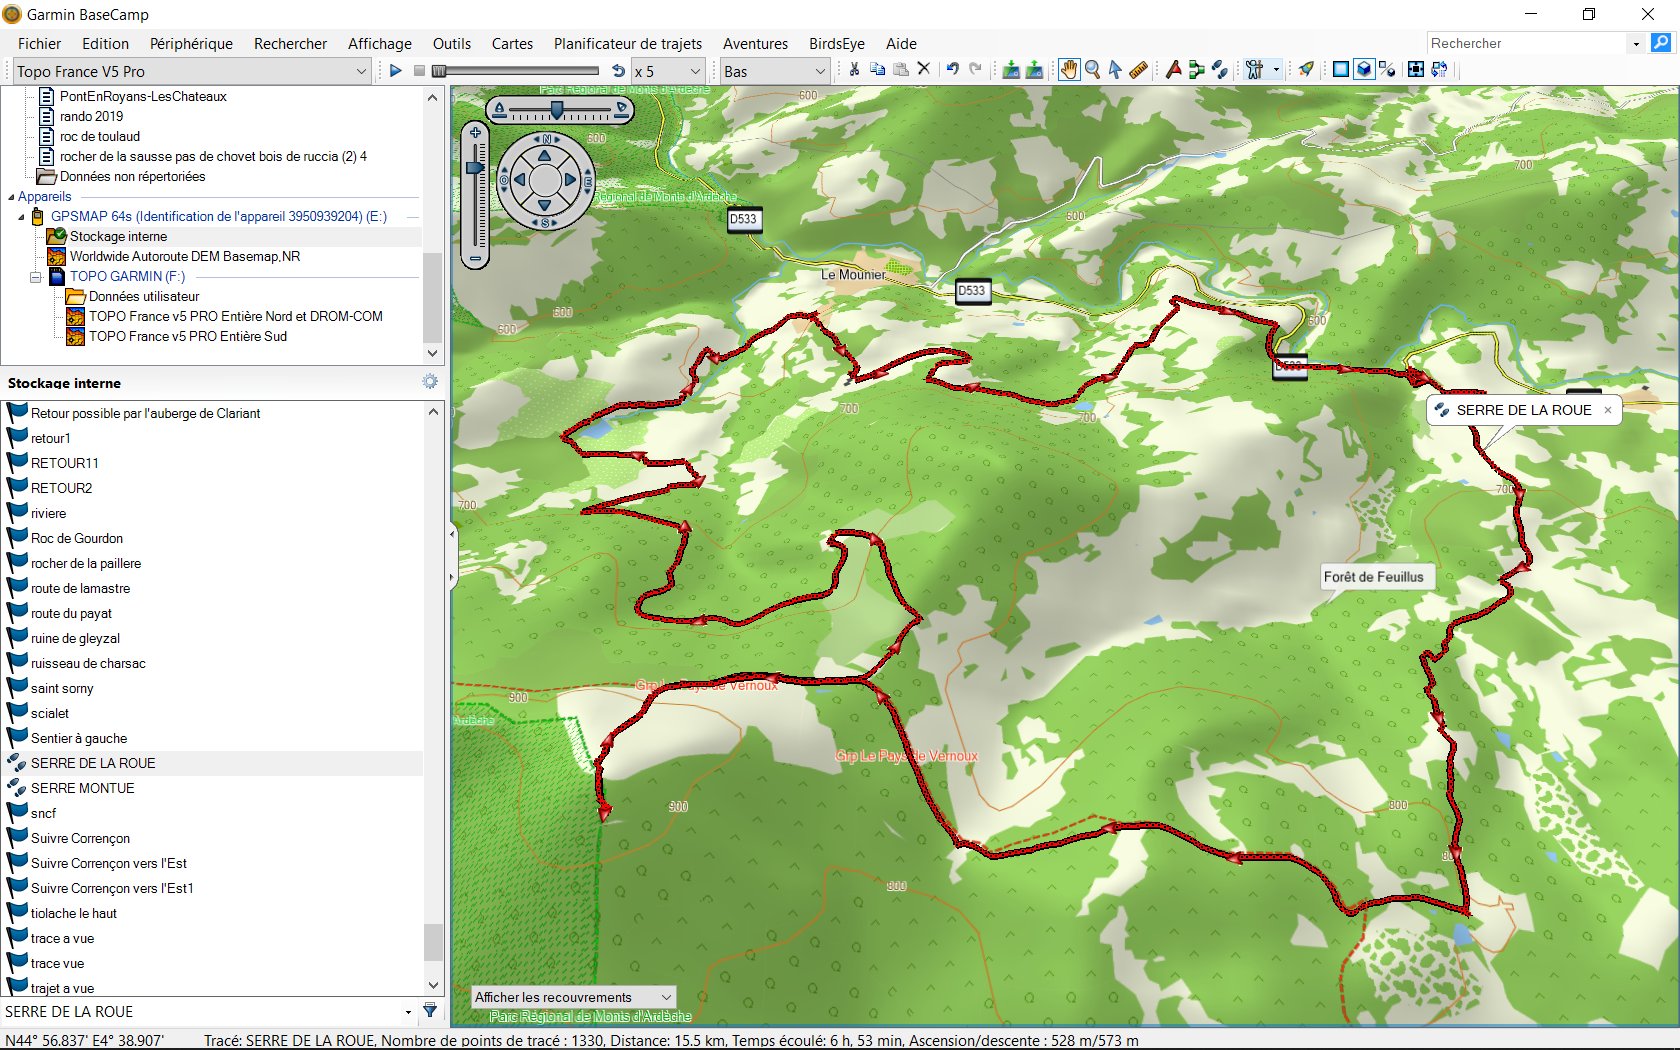
Task: Click the search magnifier button
Action: point(1660,43)
